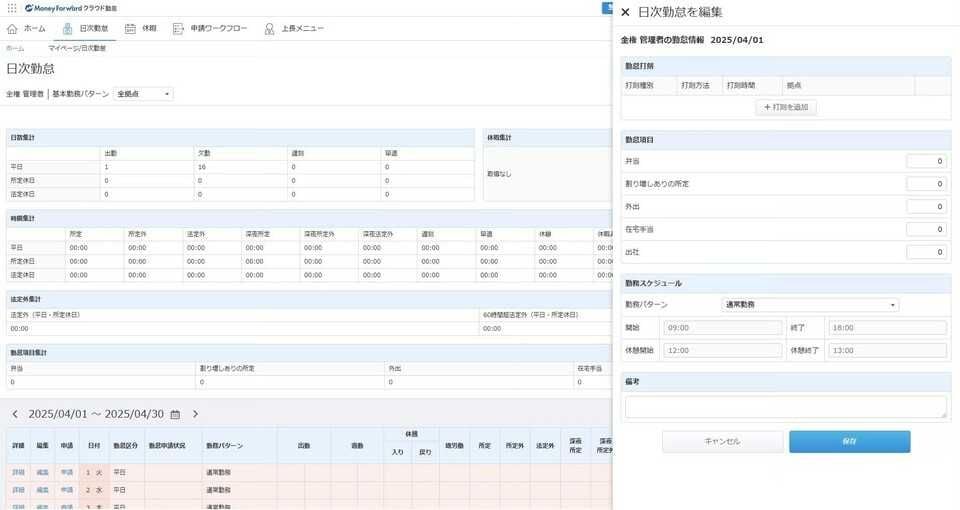Close the 日次勤怠を編集 panel with X
Screen dimensions: 960x510
pos(625,12)
